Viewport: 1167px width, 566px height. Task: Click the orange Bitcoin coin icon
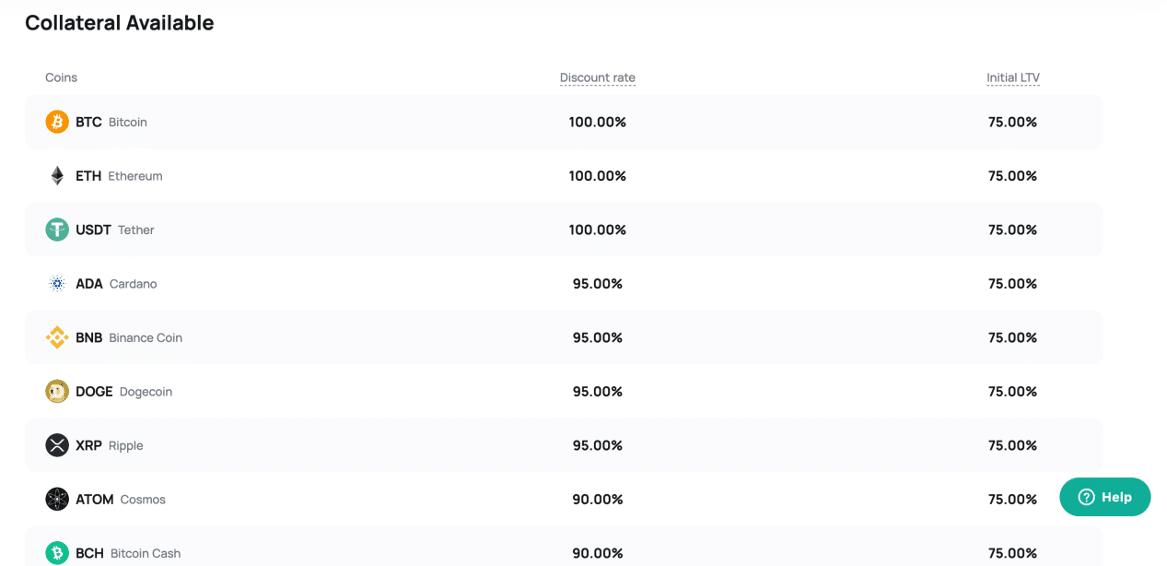tap(57, 121)
